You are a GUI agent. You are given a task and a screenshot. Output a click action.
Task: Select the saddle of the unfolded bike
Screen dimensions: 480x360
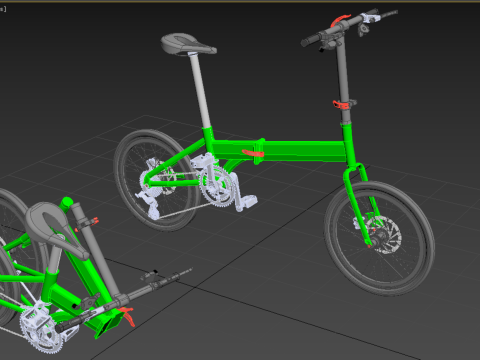pos(188,45)
